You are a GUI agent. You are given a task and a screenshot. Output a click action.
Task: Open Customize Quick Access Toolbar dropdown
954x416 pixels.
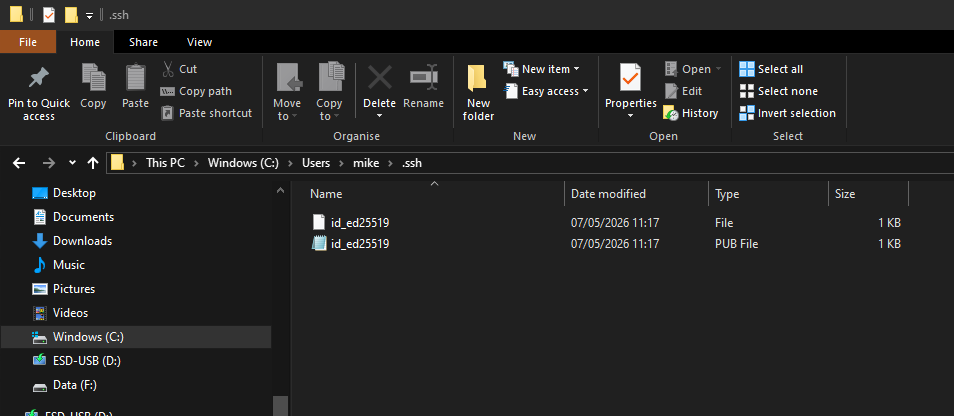click(89, 15)
